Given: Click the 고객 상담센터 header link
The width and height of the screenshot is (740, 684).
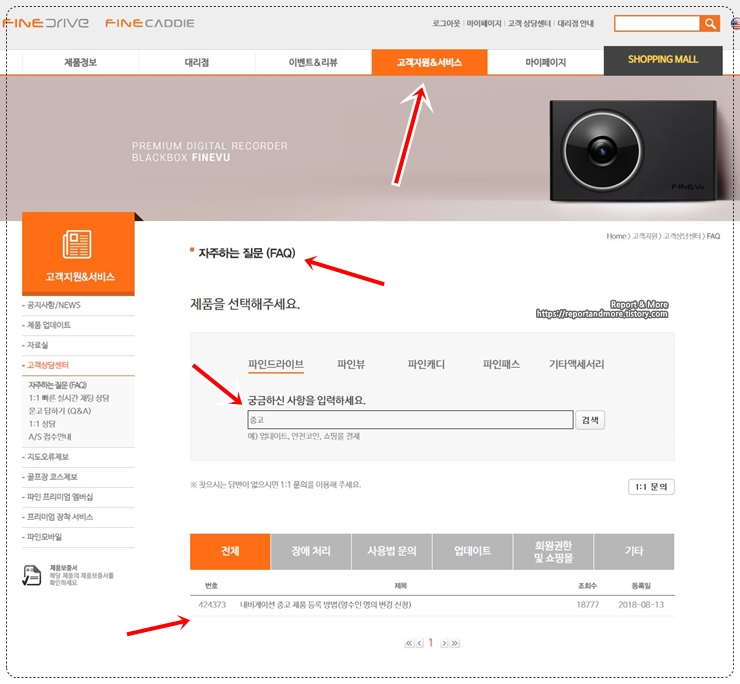Looking at the screenshot, I should point(529,23).
